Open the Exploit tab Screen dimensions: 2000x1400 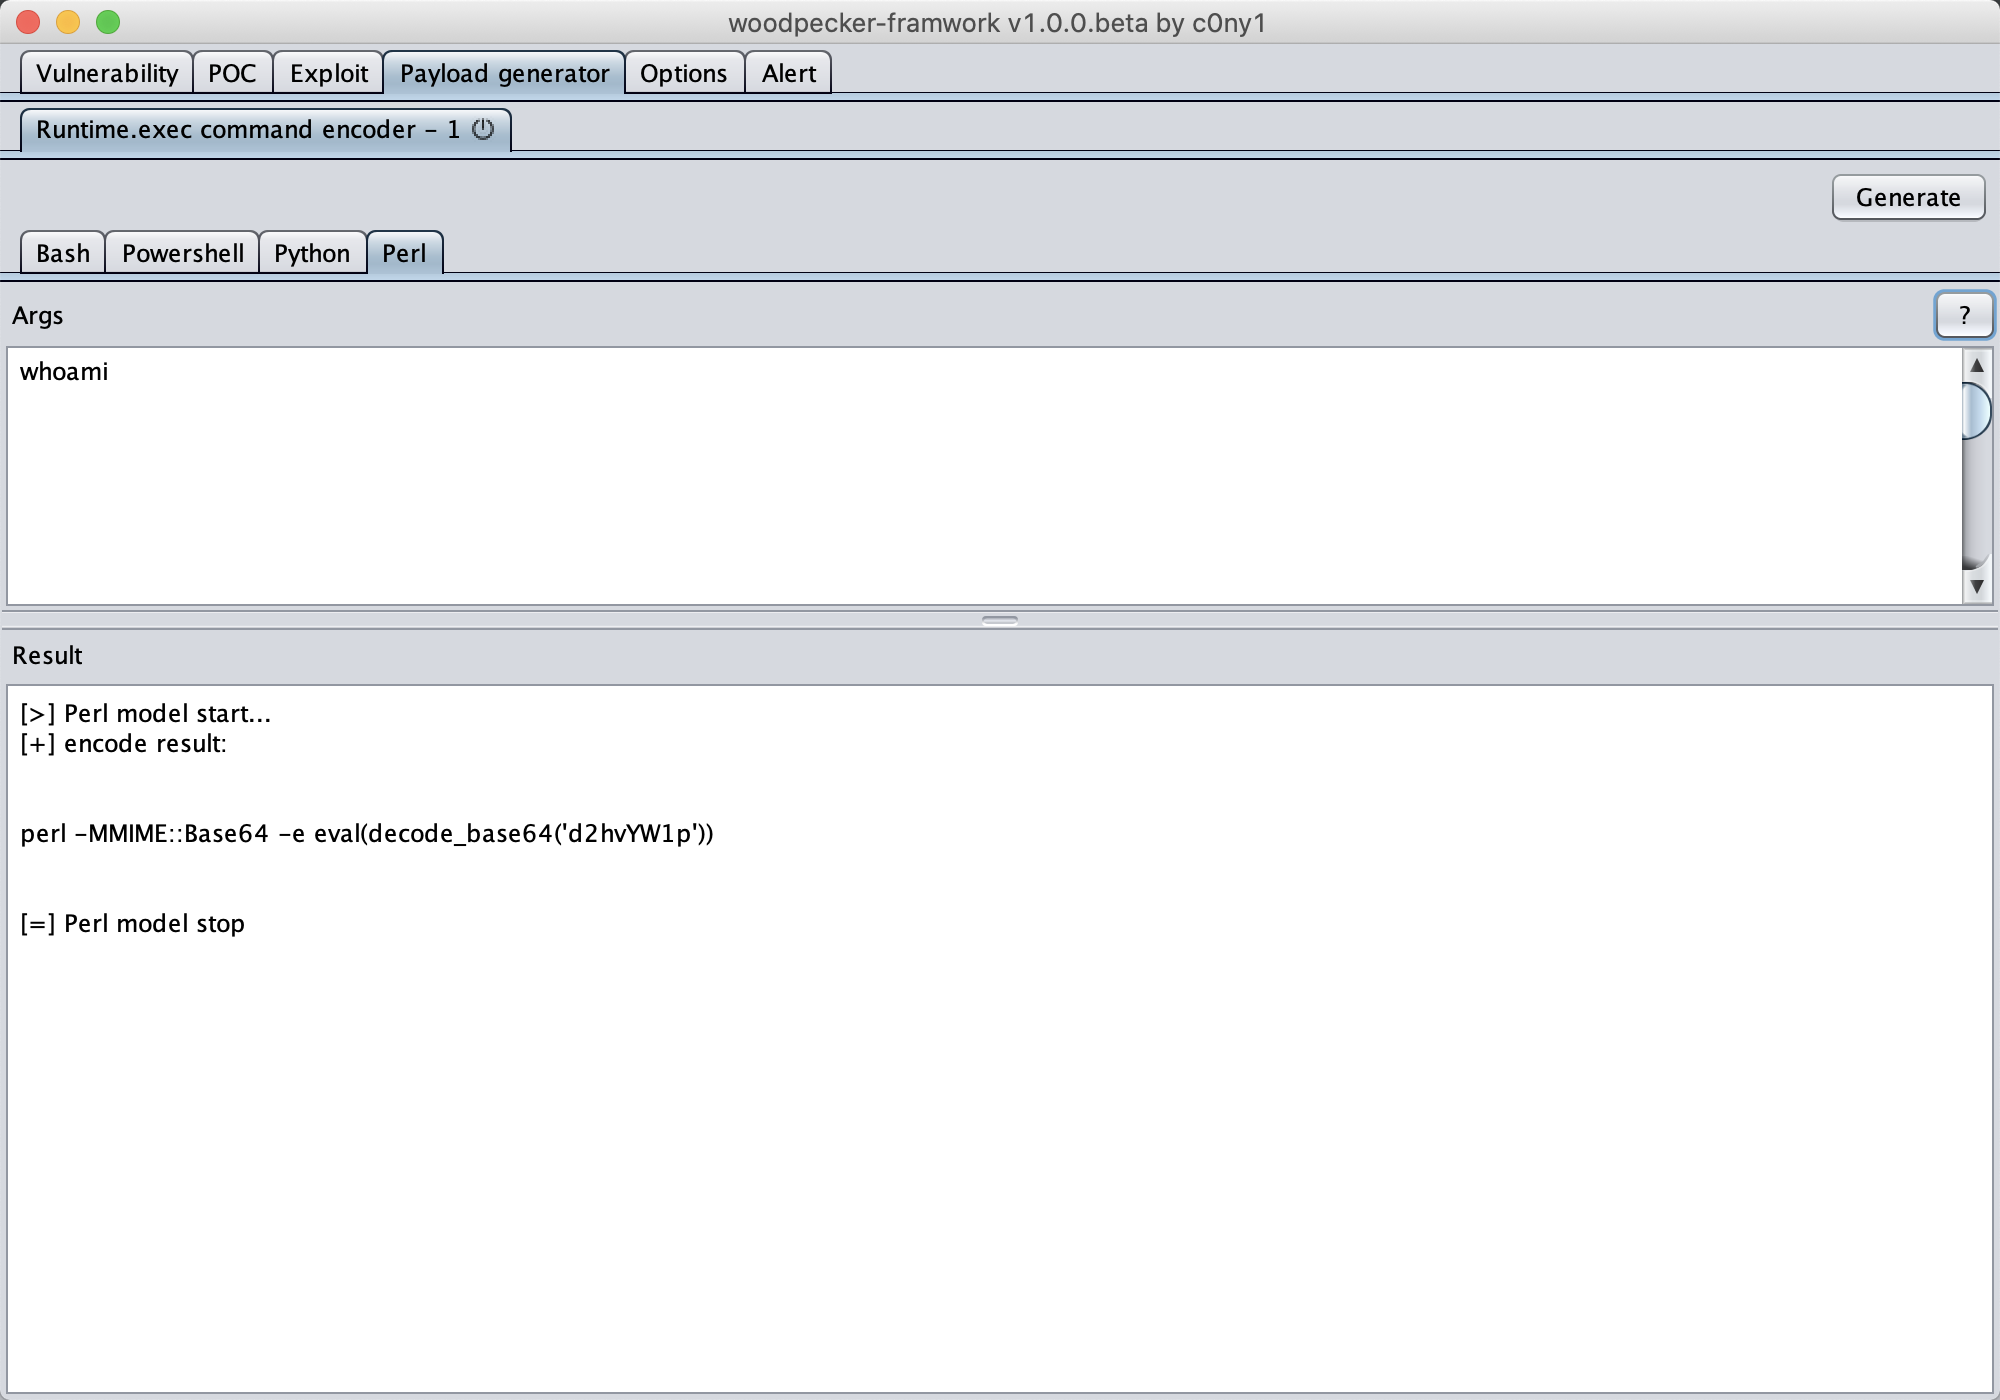point(328,73)
